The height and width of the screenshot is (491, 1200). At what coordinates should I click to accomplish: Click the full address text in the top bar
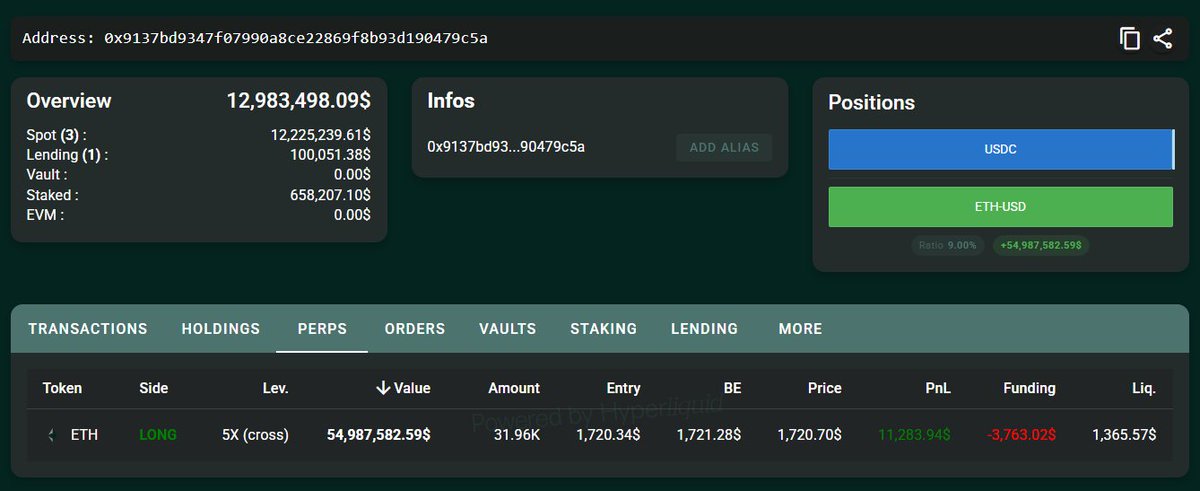click(x=296, y=38)
